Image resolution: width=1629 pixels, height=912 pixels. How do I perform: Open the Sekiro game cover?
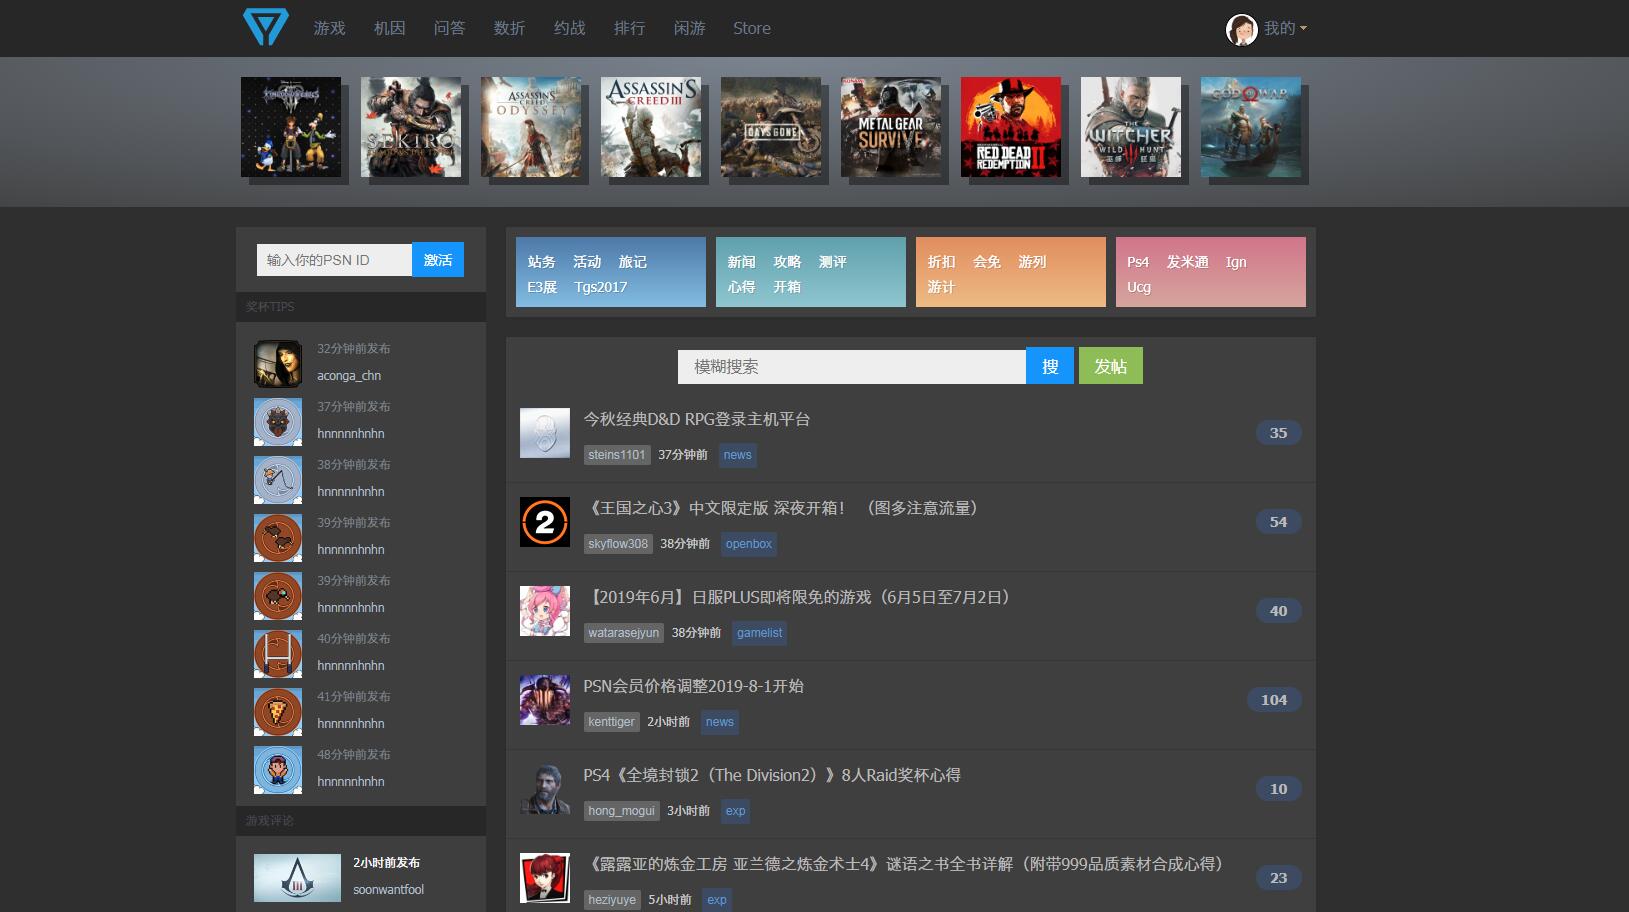(x=411, y=127)
